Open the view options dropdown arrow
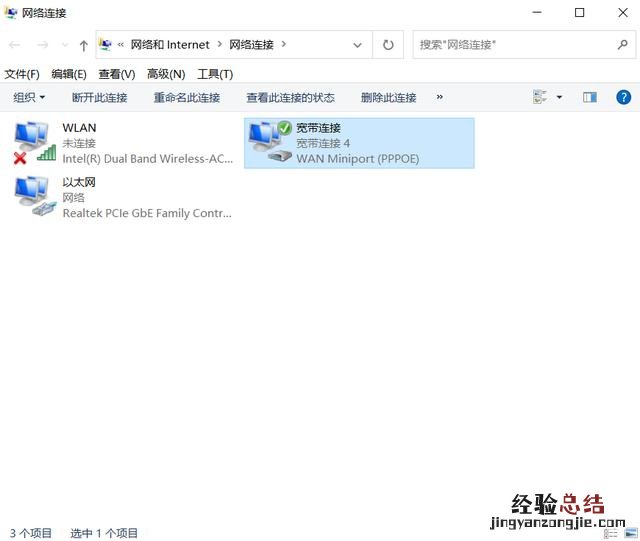Screen dimensions: 640x541 point(559,97)
